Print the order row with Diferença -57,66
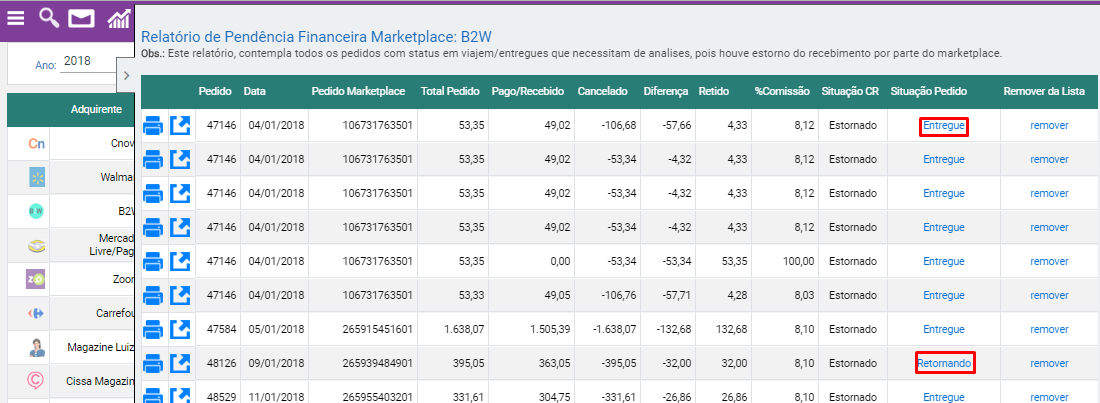The image size is (1100, 403). pos(154,126)
